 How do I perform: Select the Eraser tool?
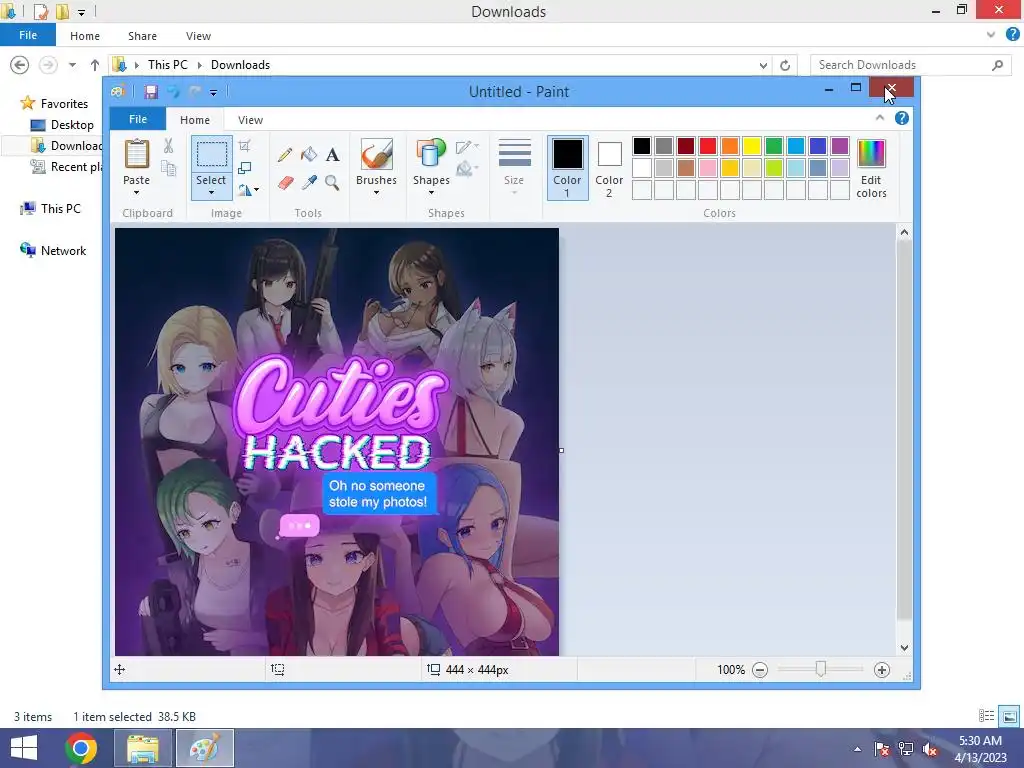(x=285, y=182)
